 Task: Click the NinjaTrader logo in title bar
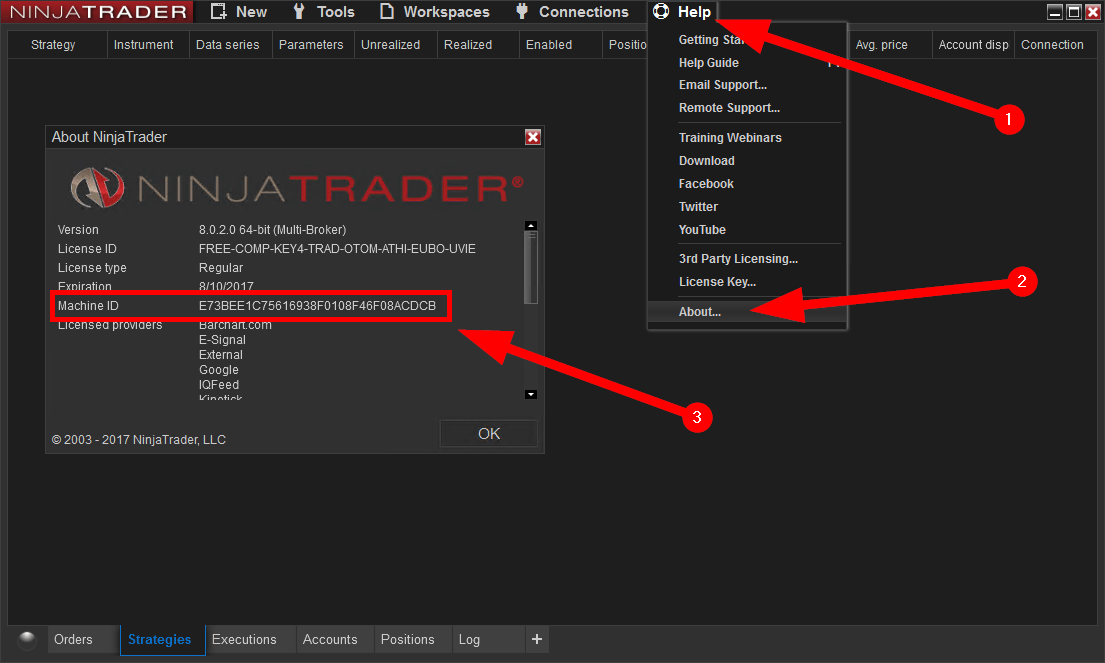(98, 12)
